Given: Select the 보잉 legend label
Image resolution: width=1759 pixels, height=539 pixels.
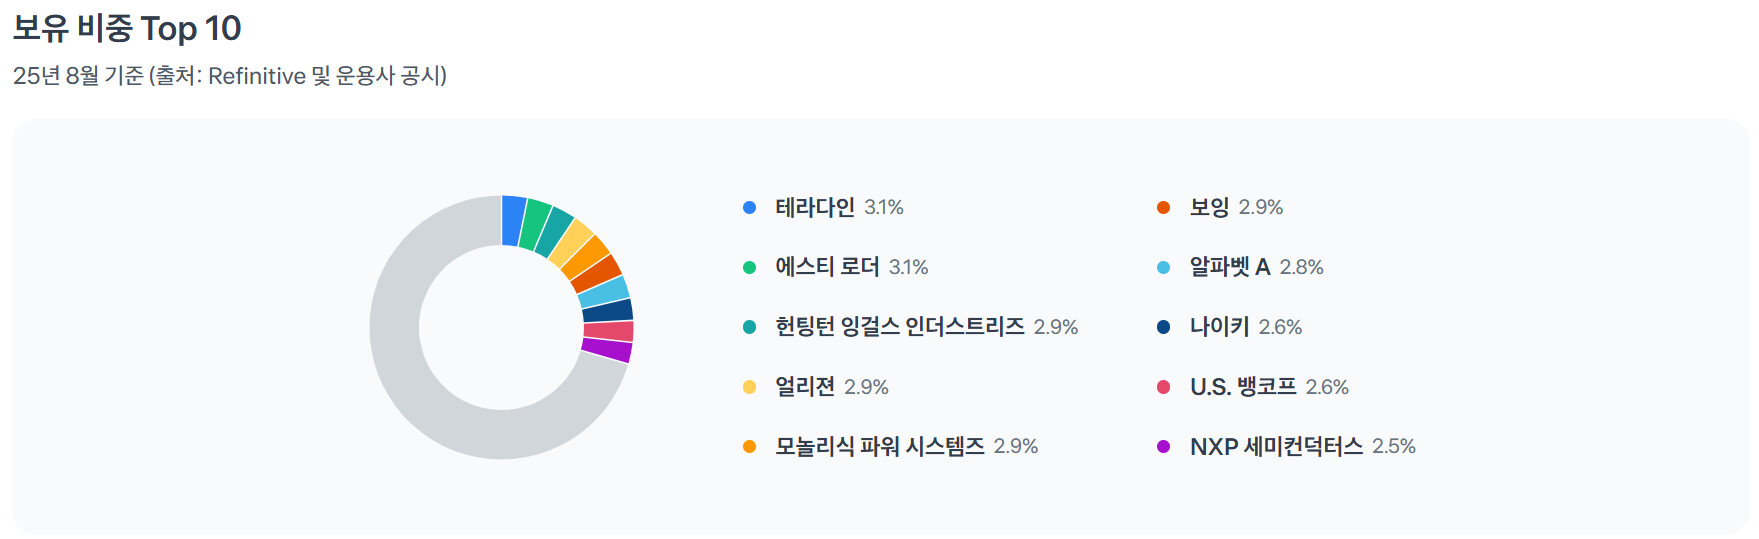Looking at the screenshot, I should [1209, 208].
